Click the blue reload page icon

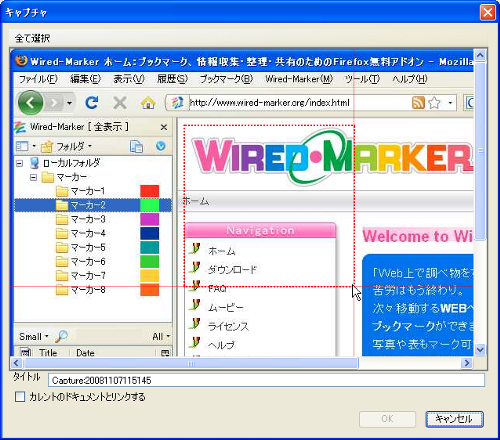click(91, 103)
